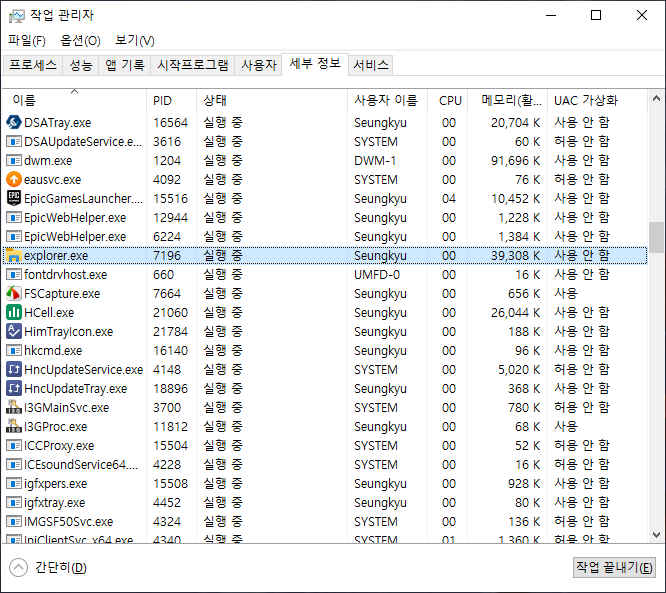Click the HimTrayIcon.exe icon

[x=14, y=331]
